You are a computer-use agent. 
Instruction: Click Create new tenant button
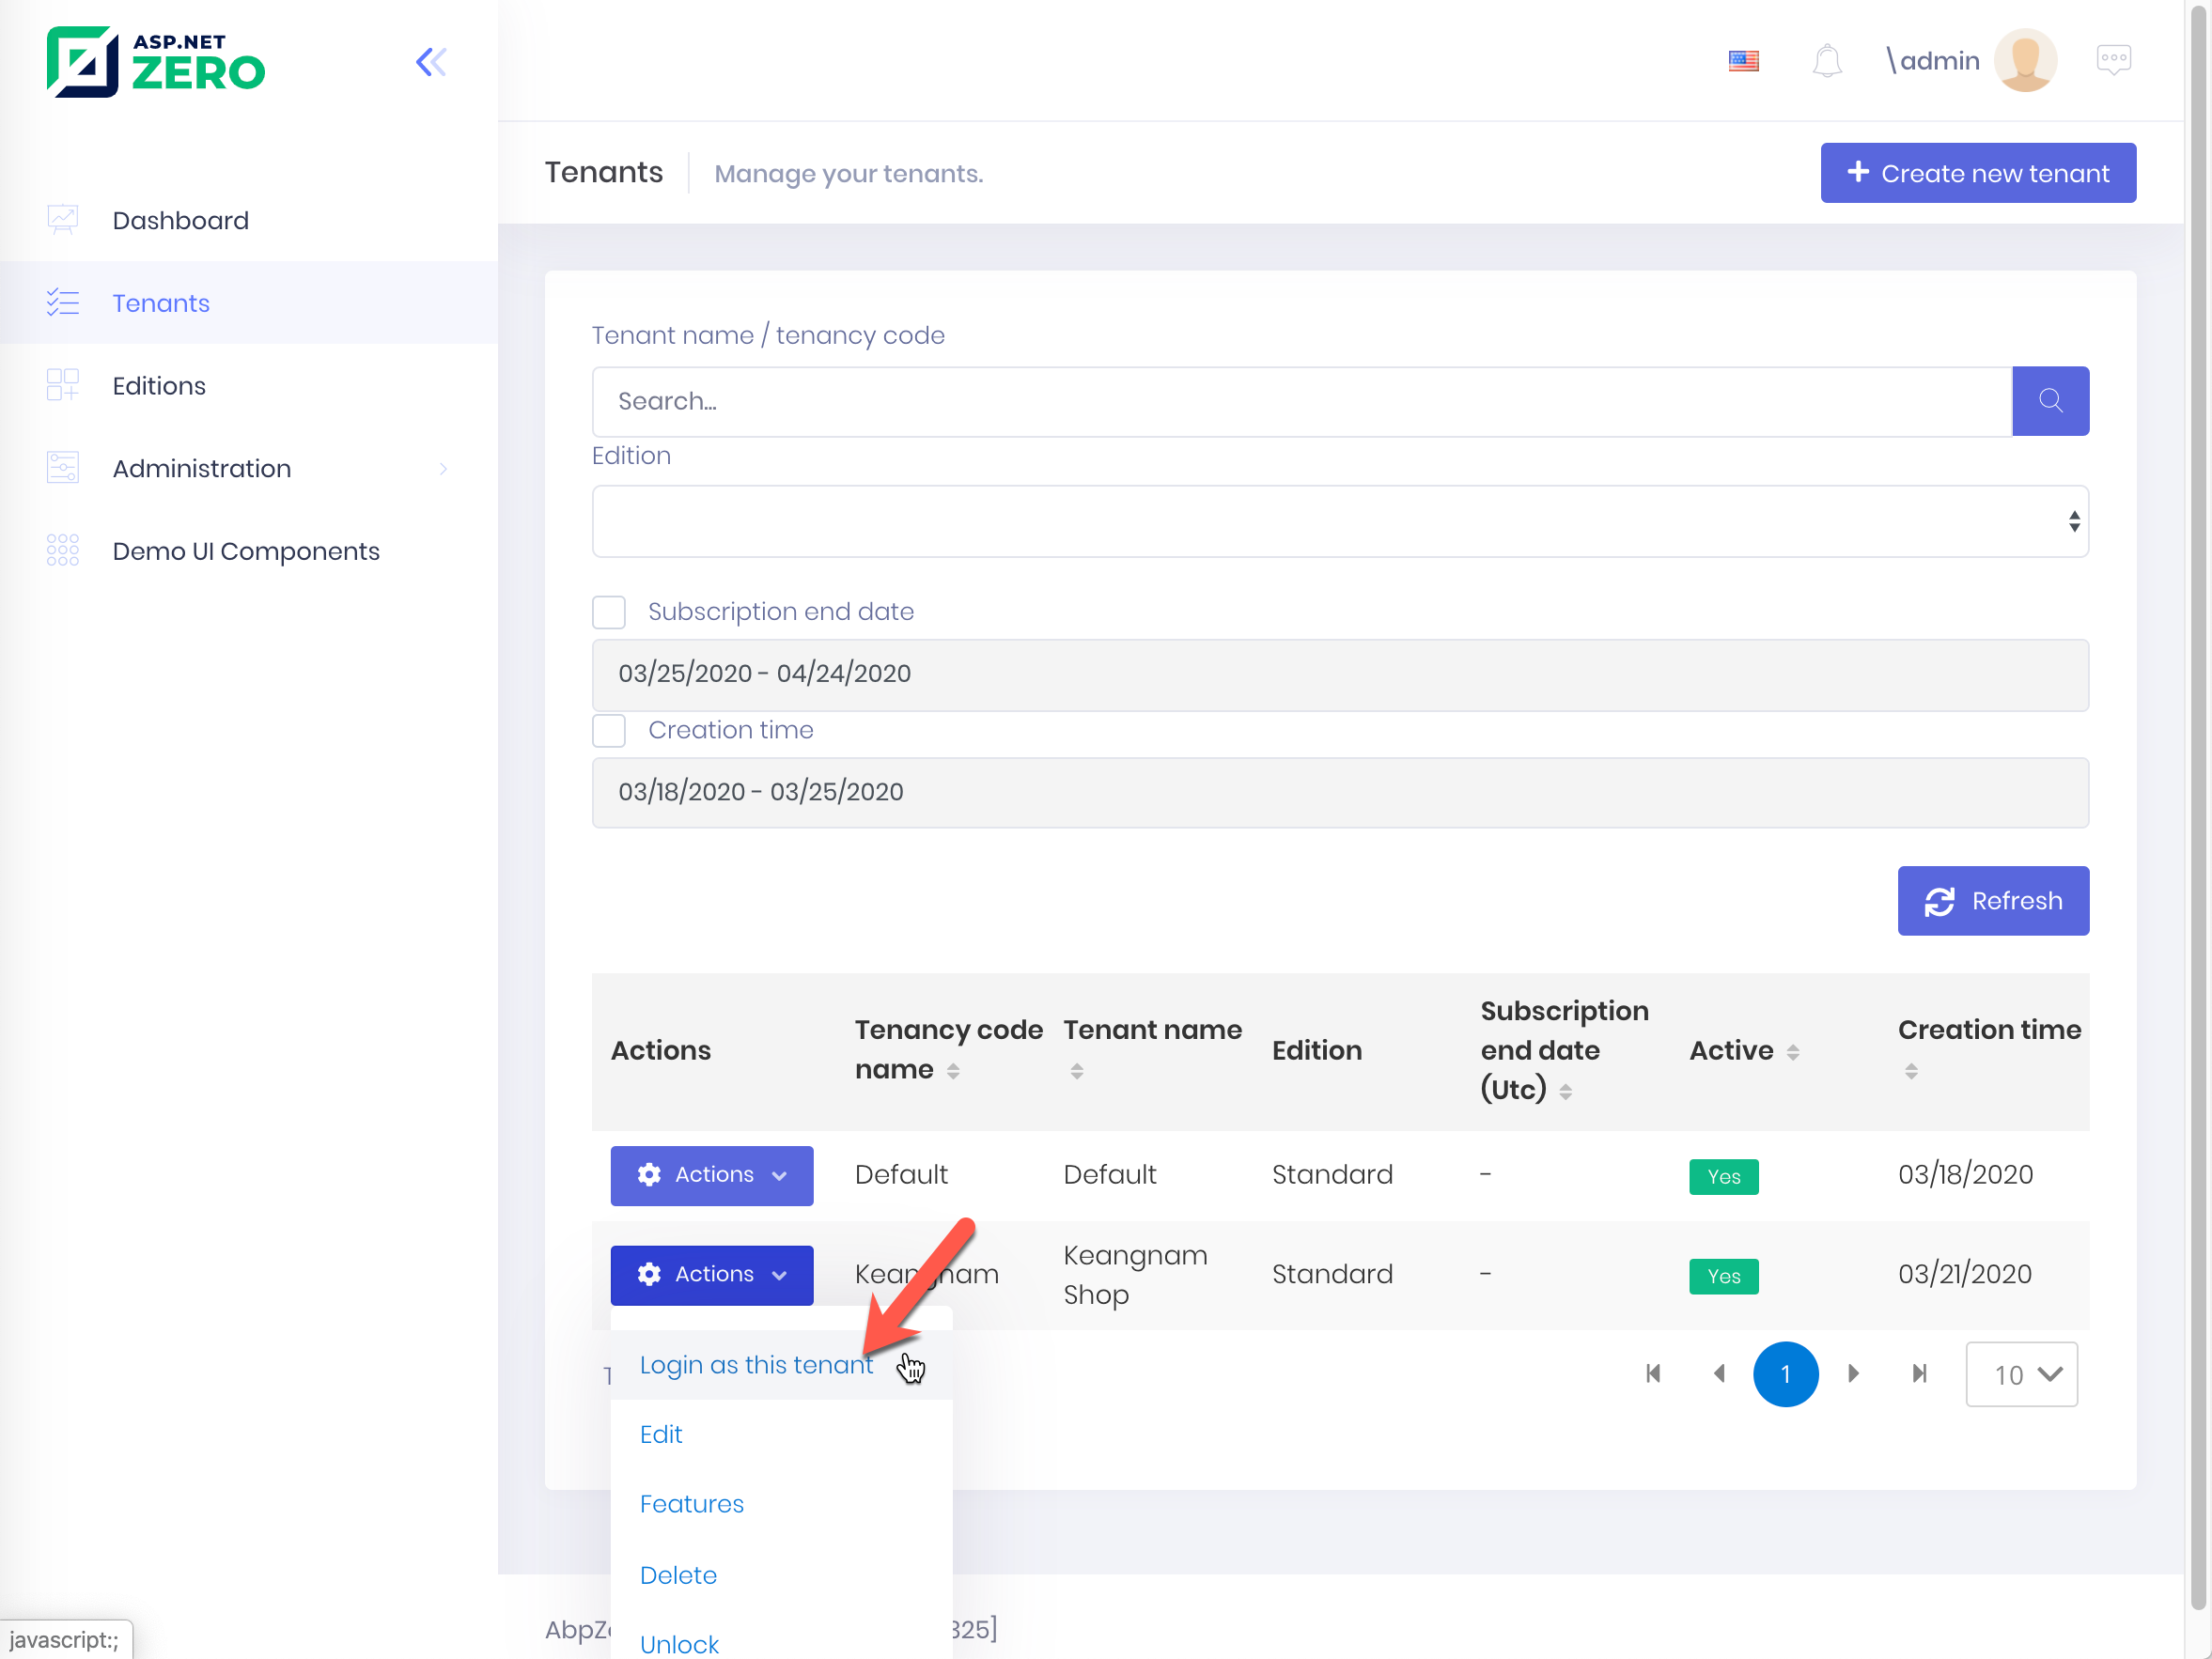pos(1977,173)
